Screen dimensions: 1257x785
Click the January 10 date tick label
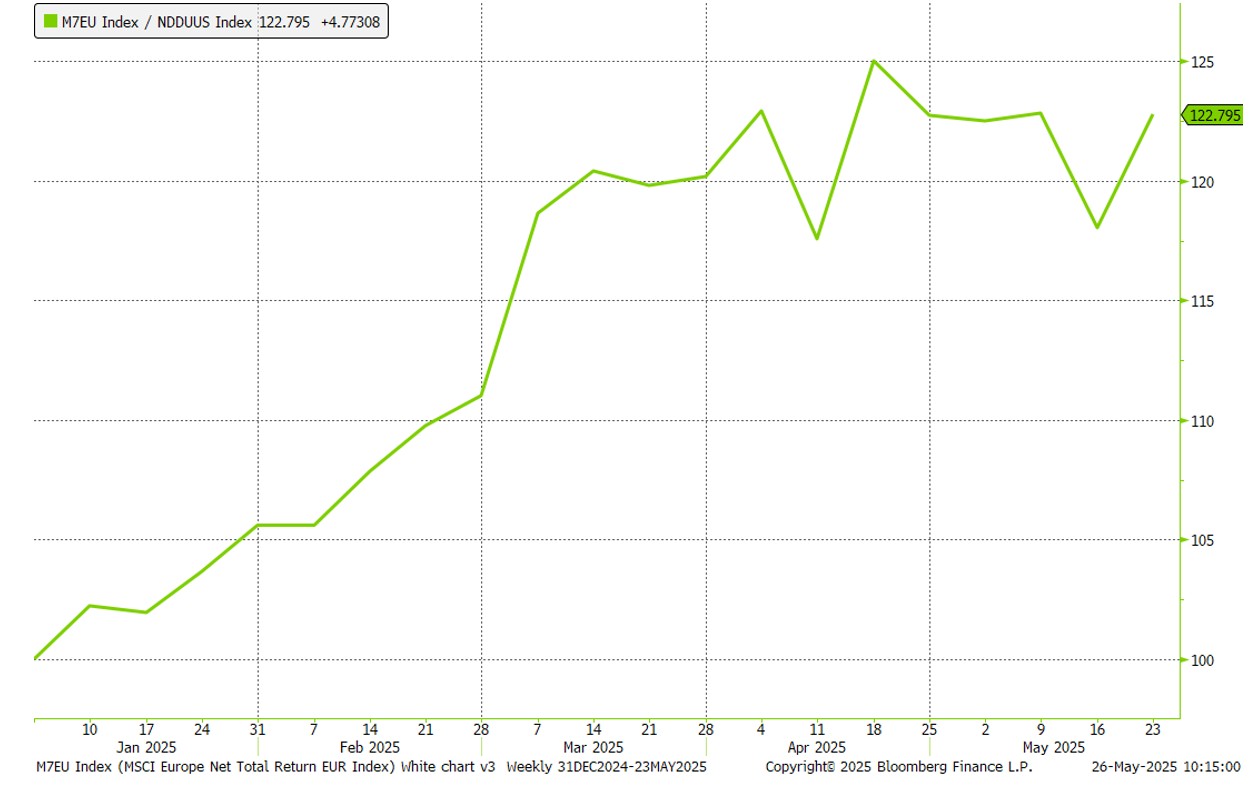pyautogui.click(x=90, y=729)
